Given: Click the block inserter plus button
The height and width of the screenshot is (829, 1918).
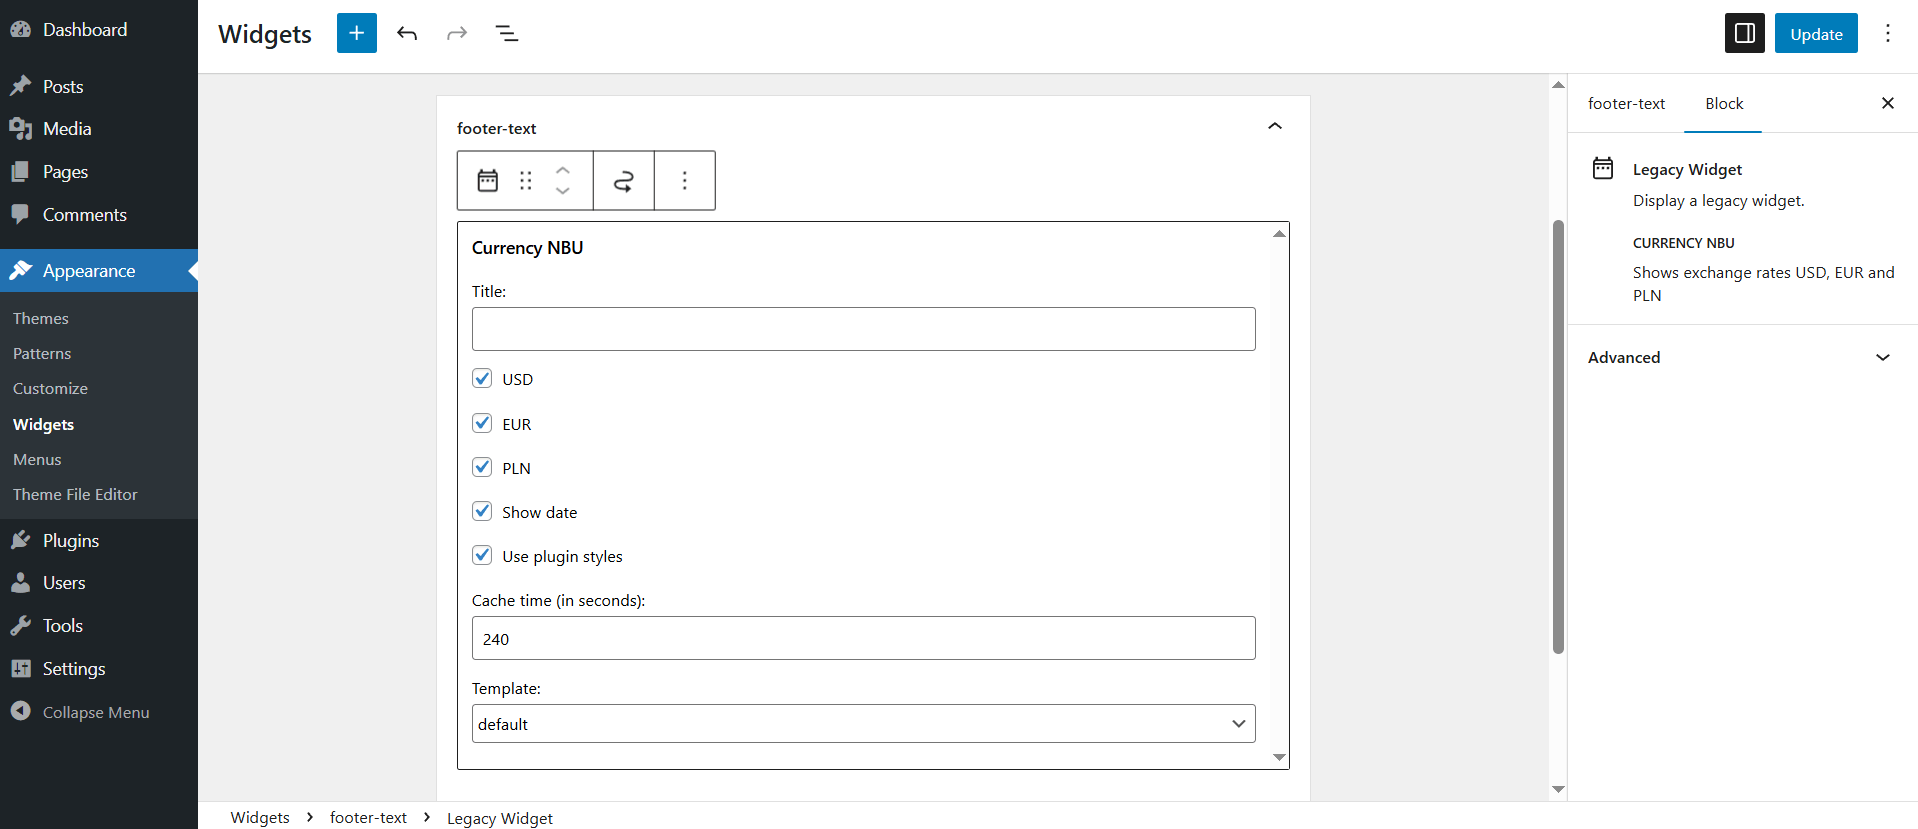Looking at the screenshot, I should (356, 33).
